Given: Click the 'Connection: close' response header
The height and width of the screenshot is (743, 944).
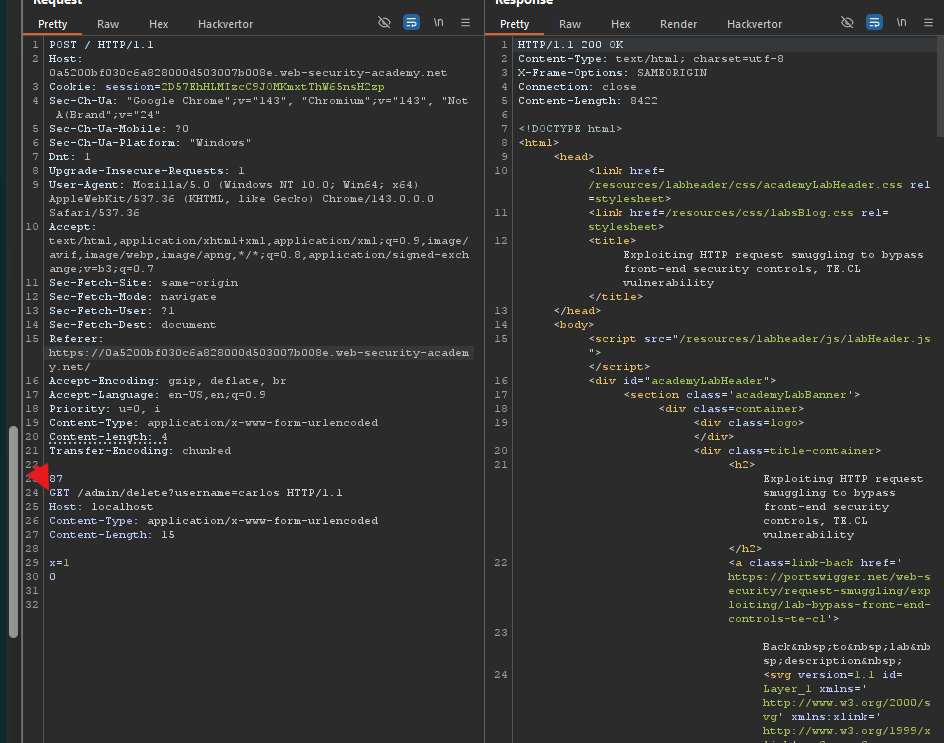Looking at the screenshot, I should coord(577,87).
